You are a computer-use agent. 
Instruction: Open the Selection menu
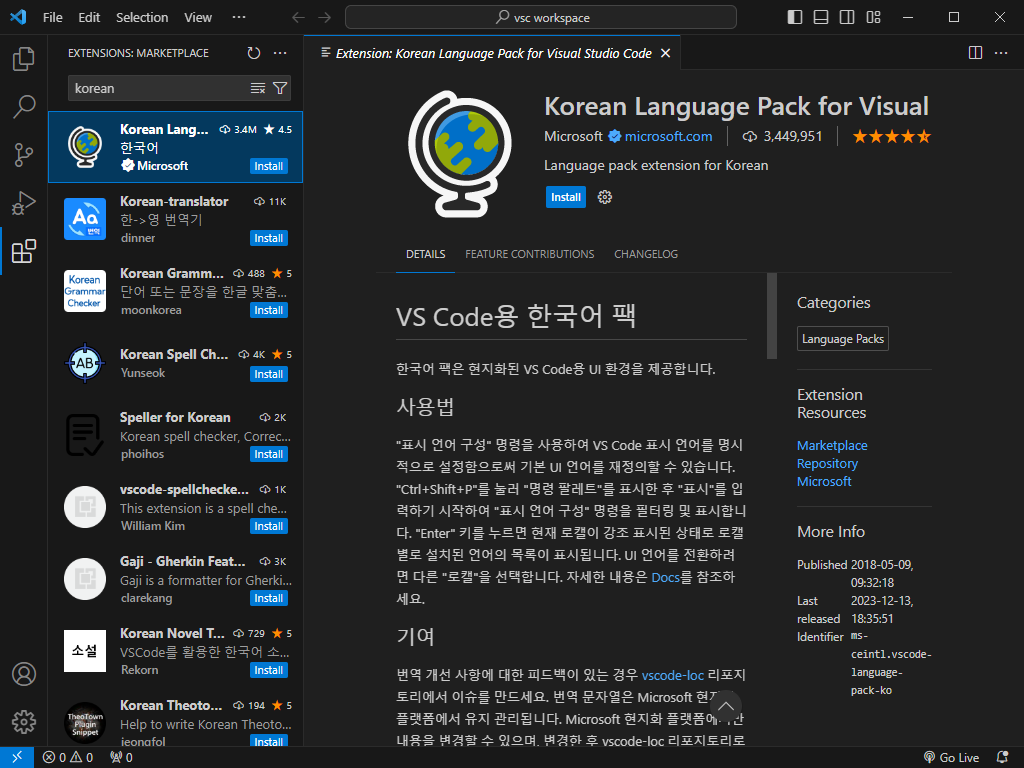(x=142, y=18)
